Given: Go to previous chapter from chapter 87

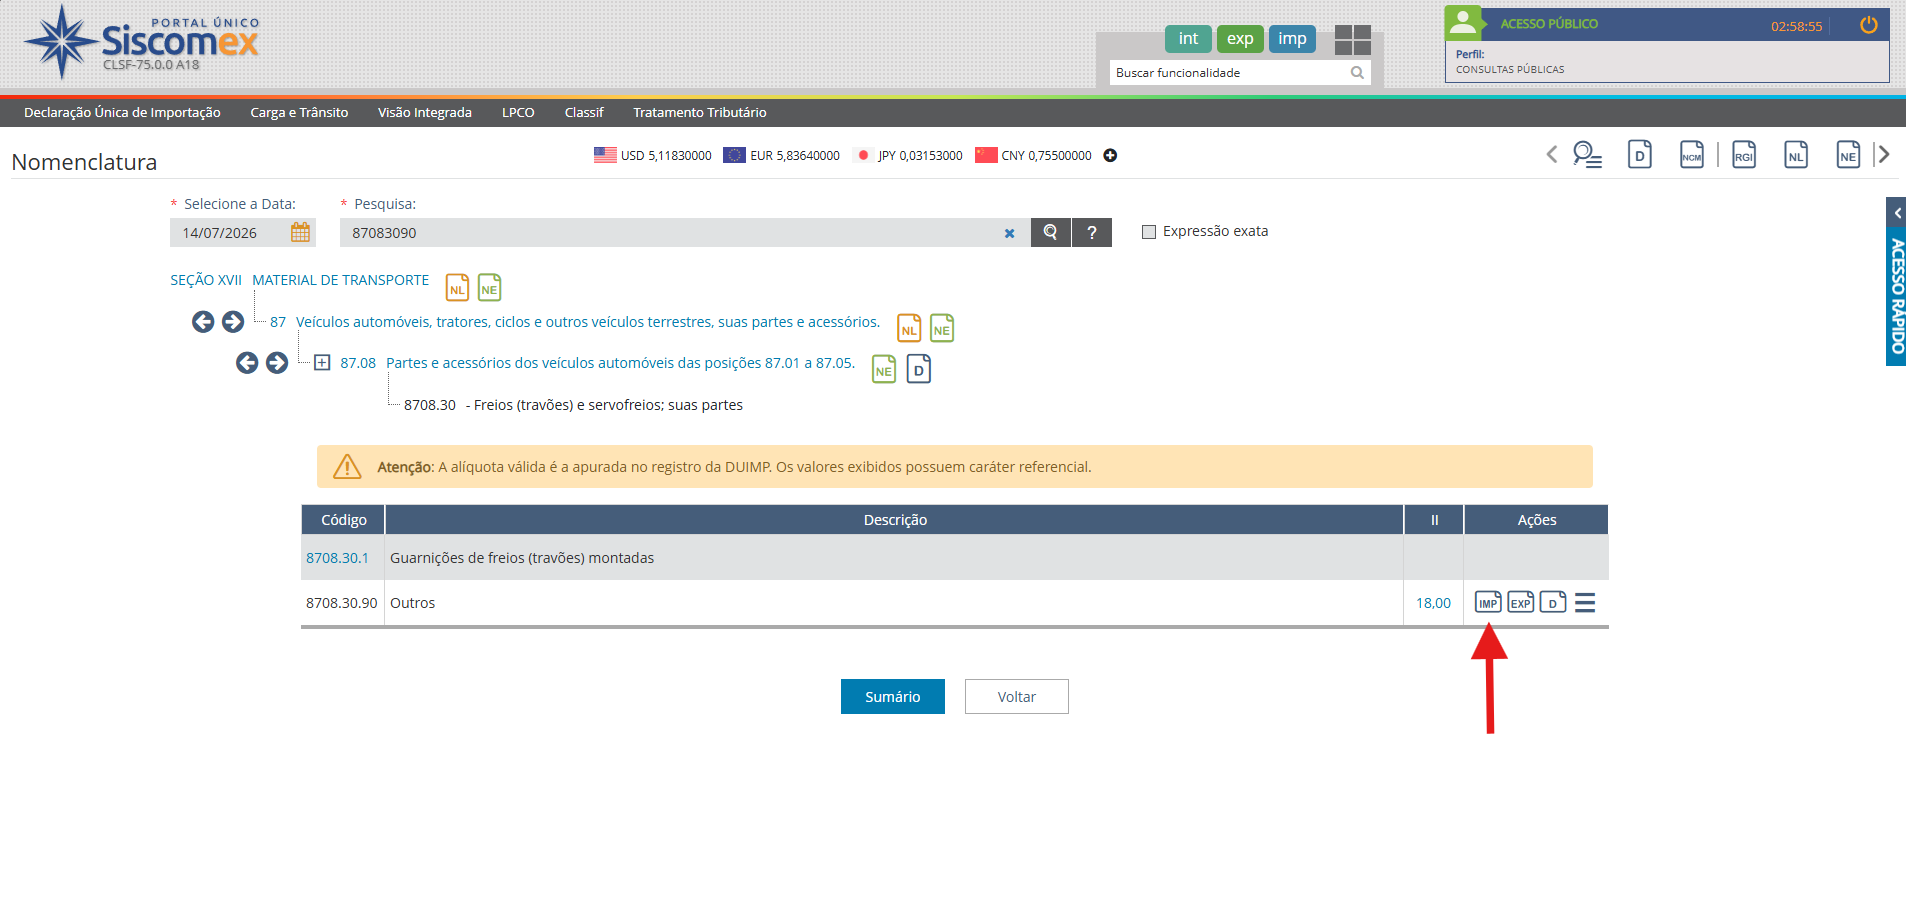Looking at the screenshot, I should (203, 322).
